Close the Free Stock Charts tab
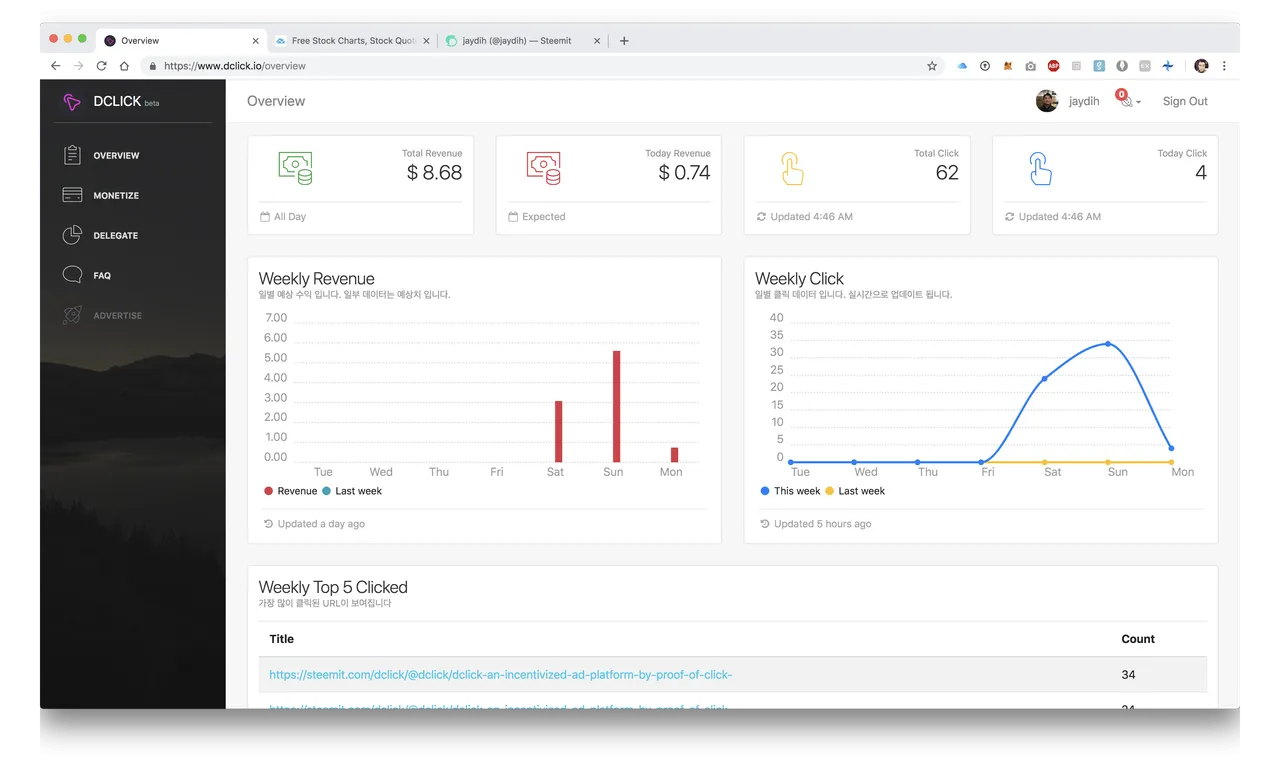The image size is (1280, 766). 427,41
